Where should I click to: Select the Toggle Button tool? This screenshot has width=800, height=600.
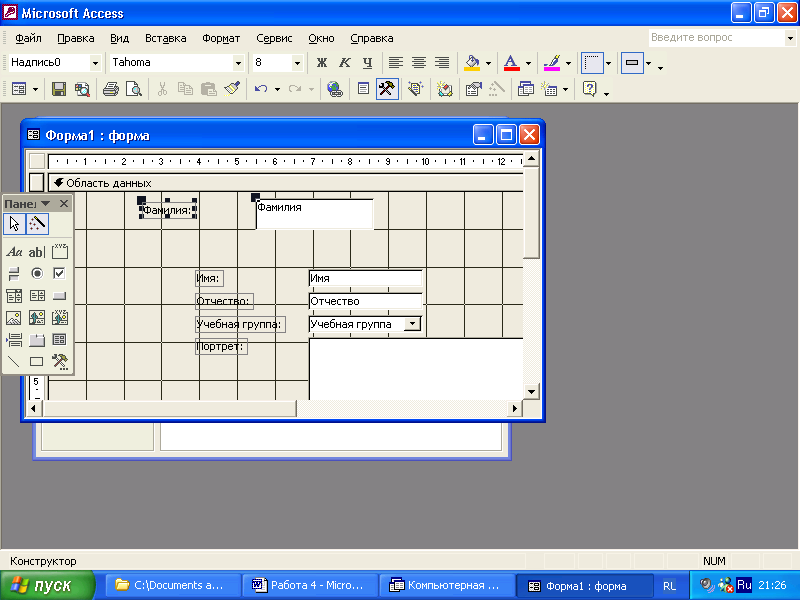(14, 274)
